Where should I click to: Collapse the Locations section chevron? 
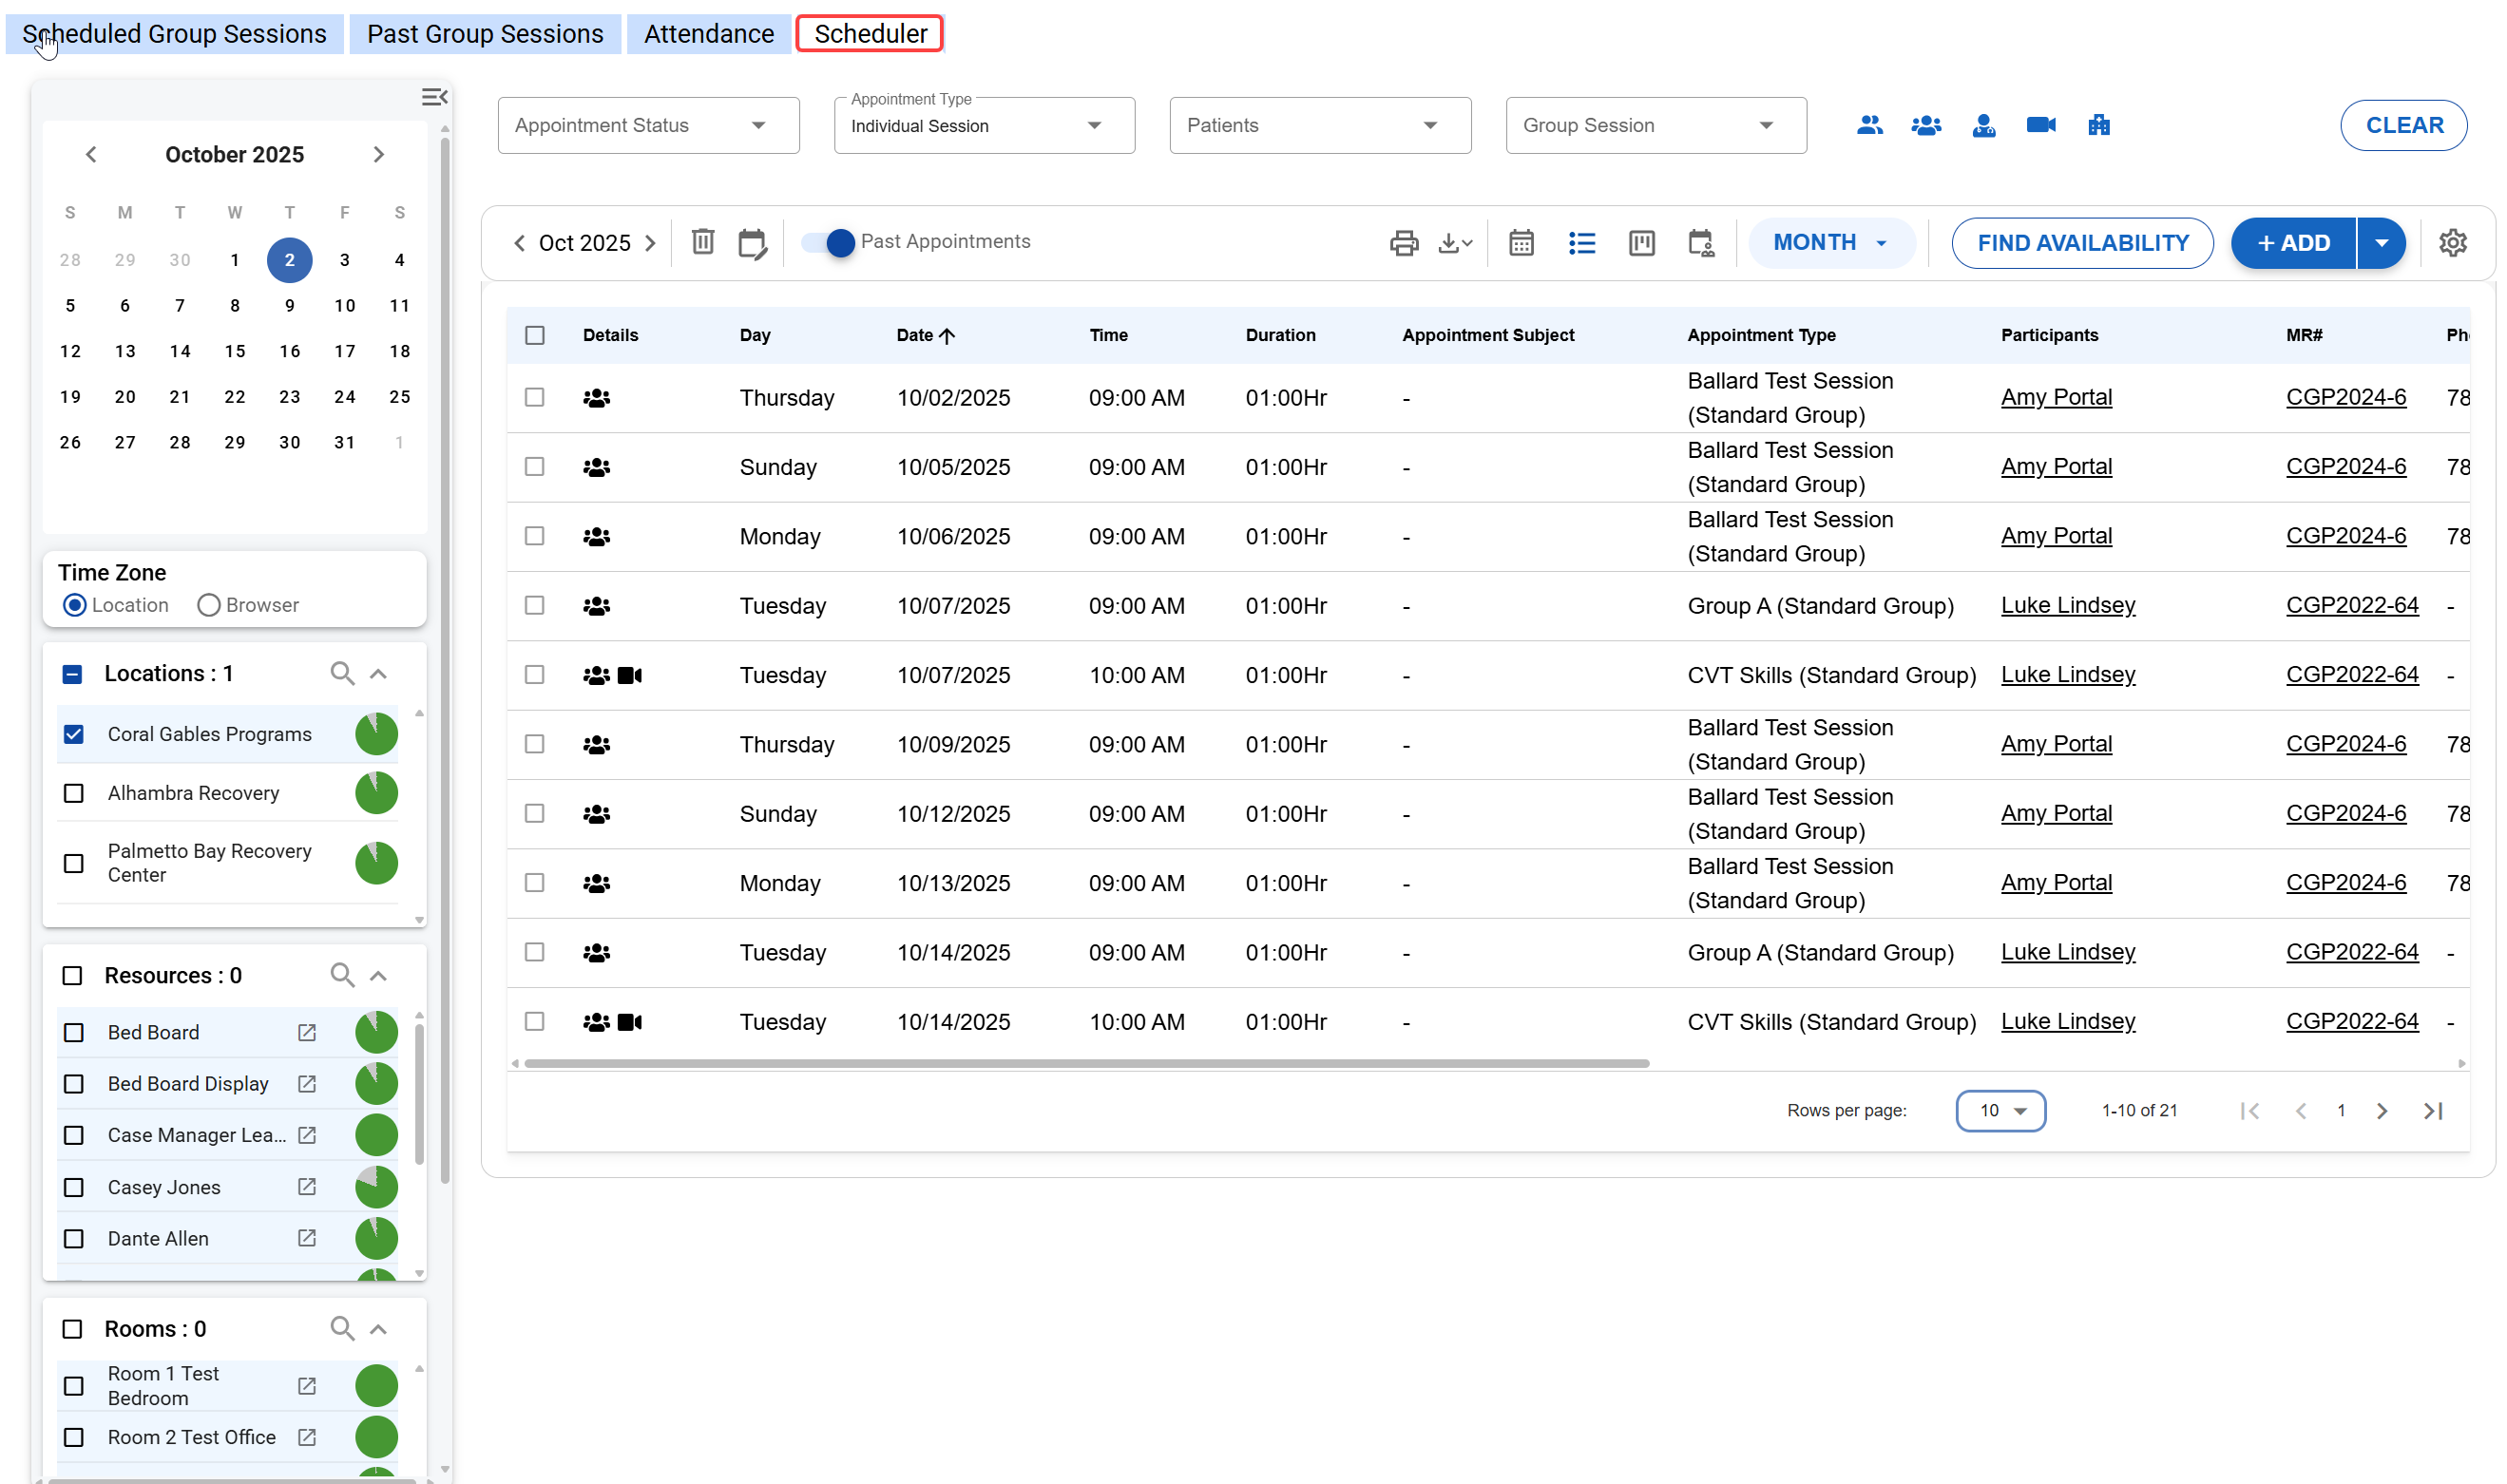[x=378, y=674]
